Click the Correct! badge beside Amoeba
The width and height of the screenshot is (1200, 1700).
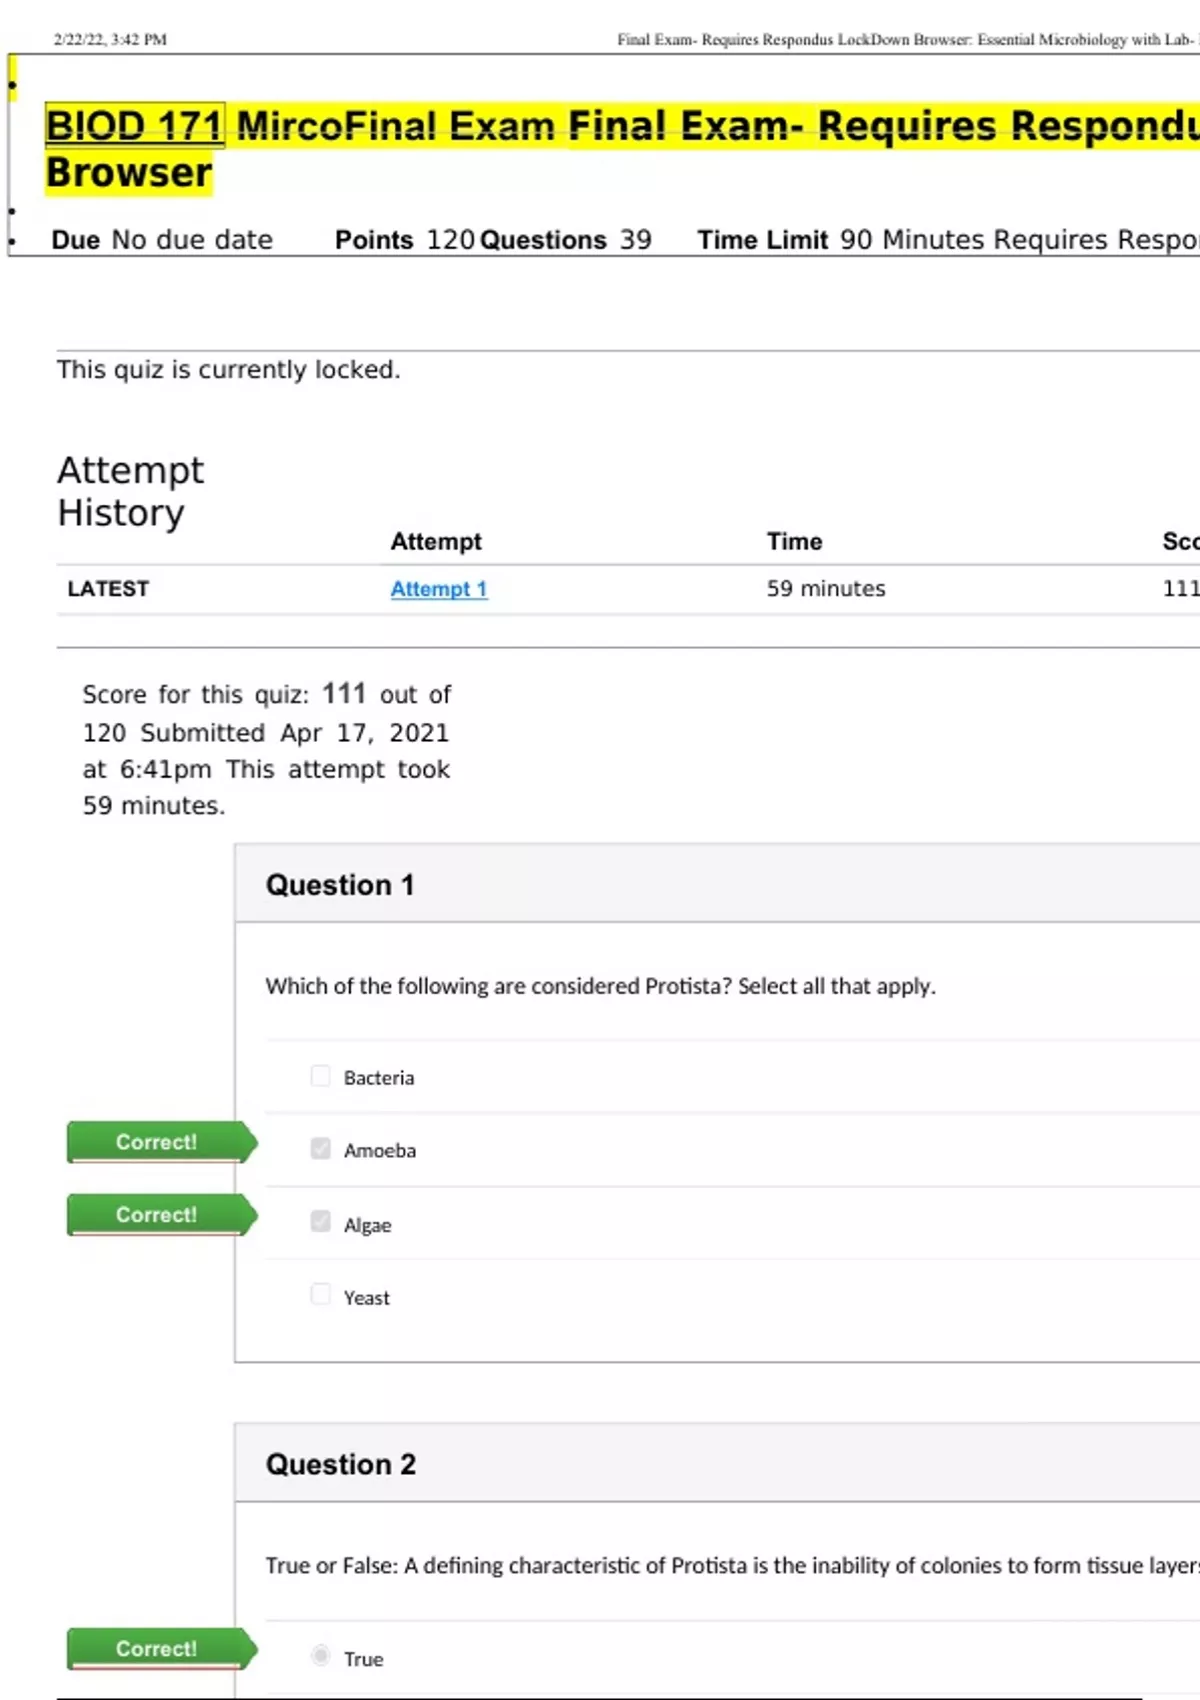(x=157, y=1142)
